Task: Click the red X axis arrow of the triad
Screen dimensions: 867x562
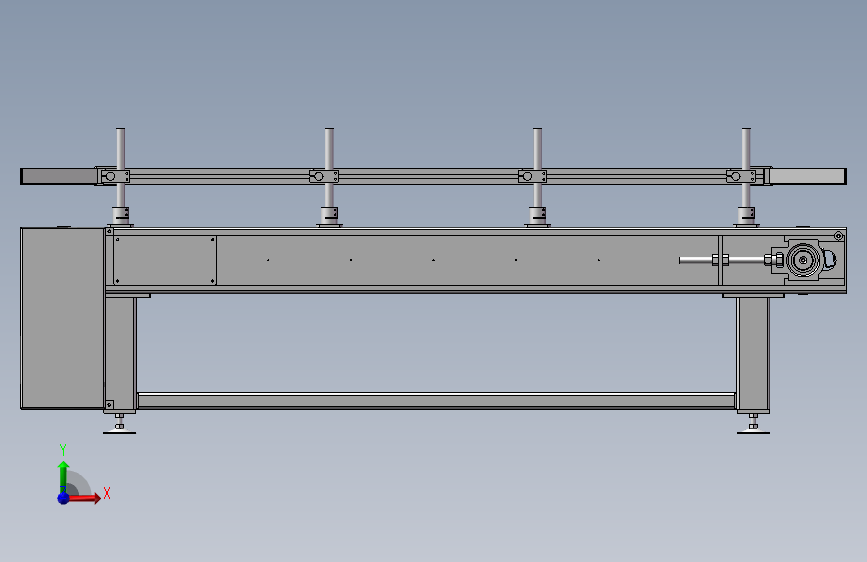Action: pyautogui.click(x=83, y=498)
